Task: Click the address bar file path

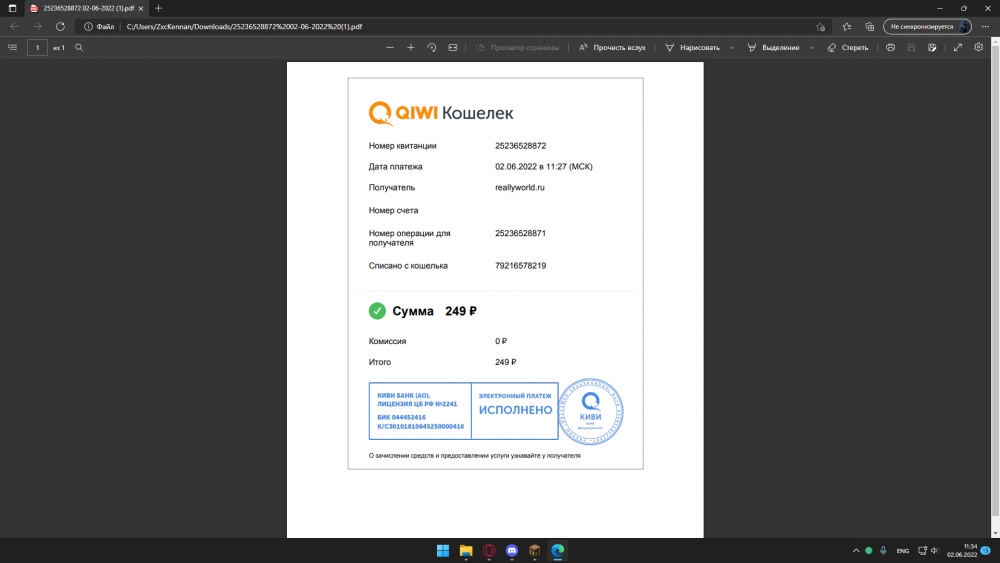Action: (x=244, y=27)
